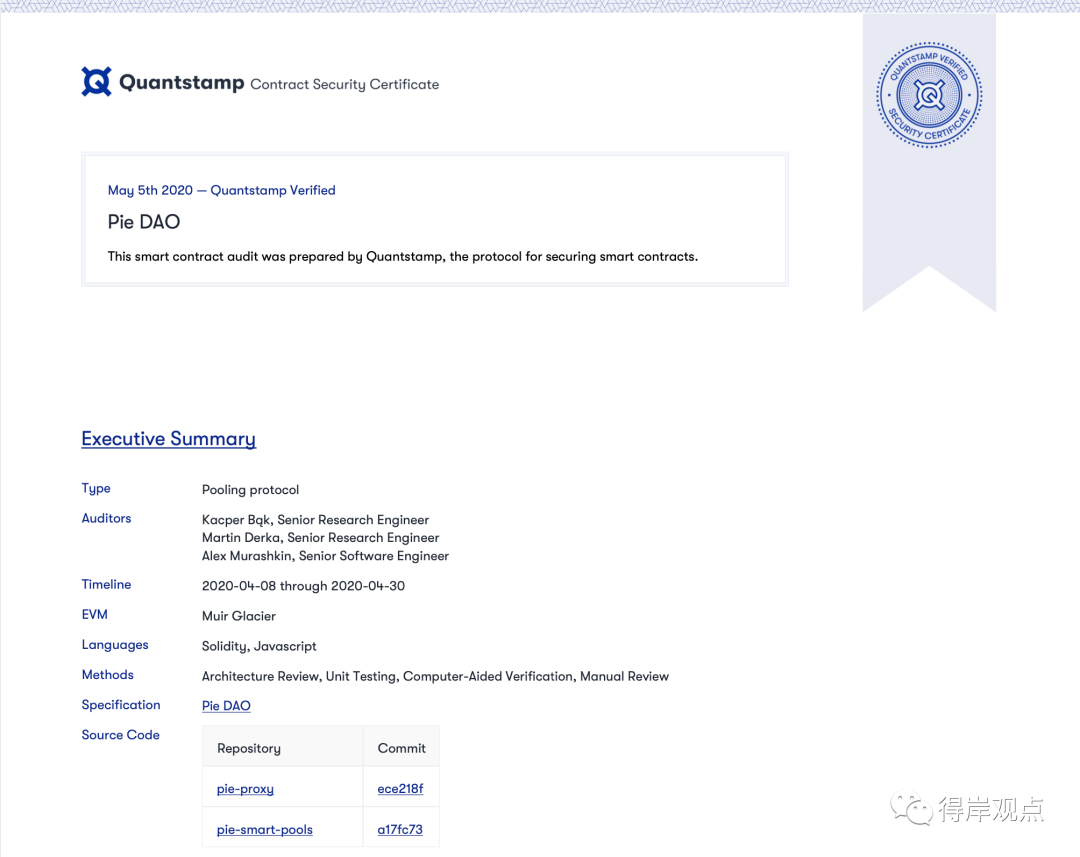Open the Executive Summary heading link

[169, 439]
